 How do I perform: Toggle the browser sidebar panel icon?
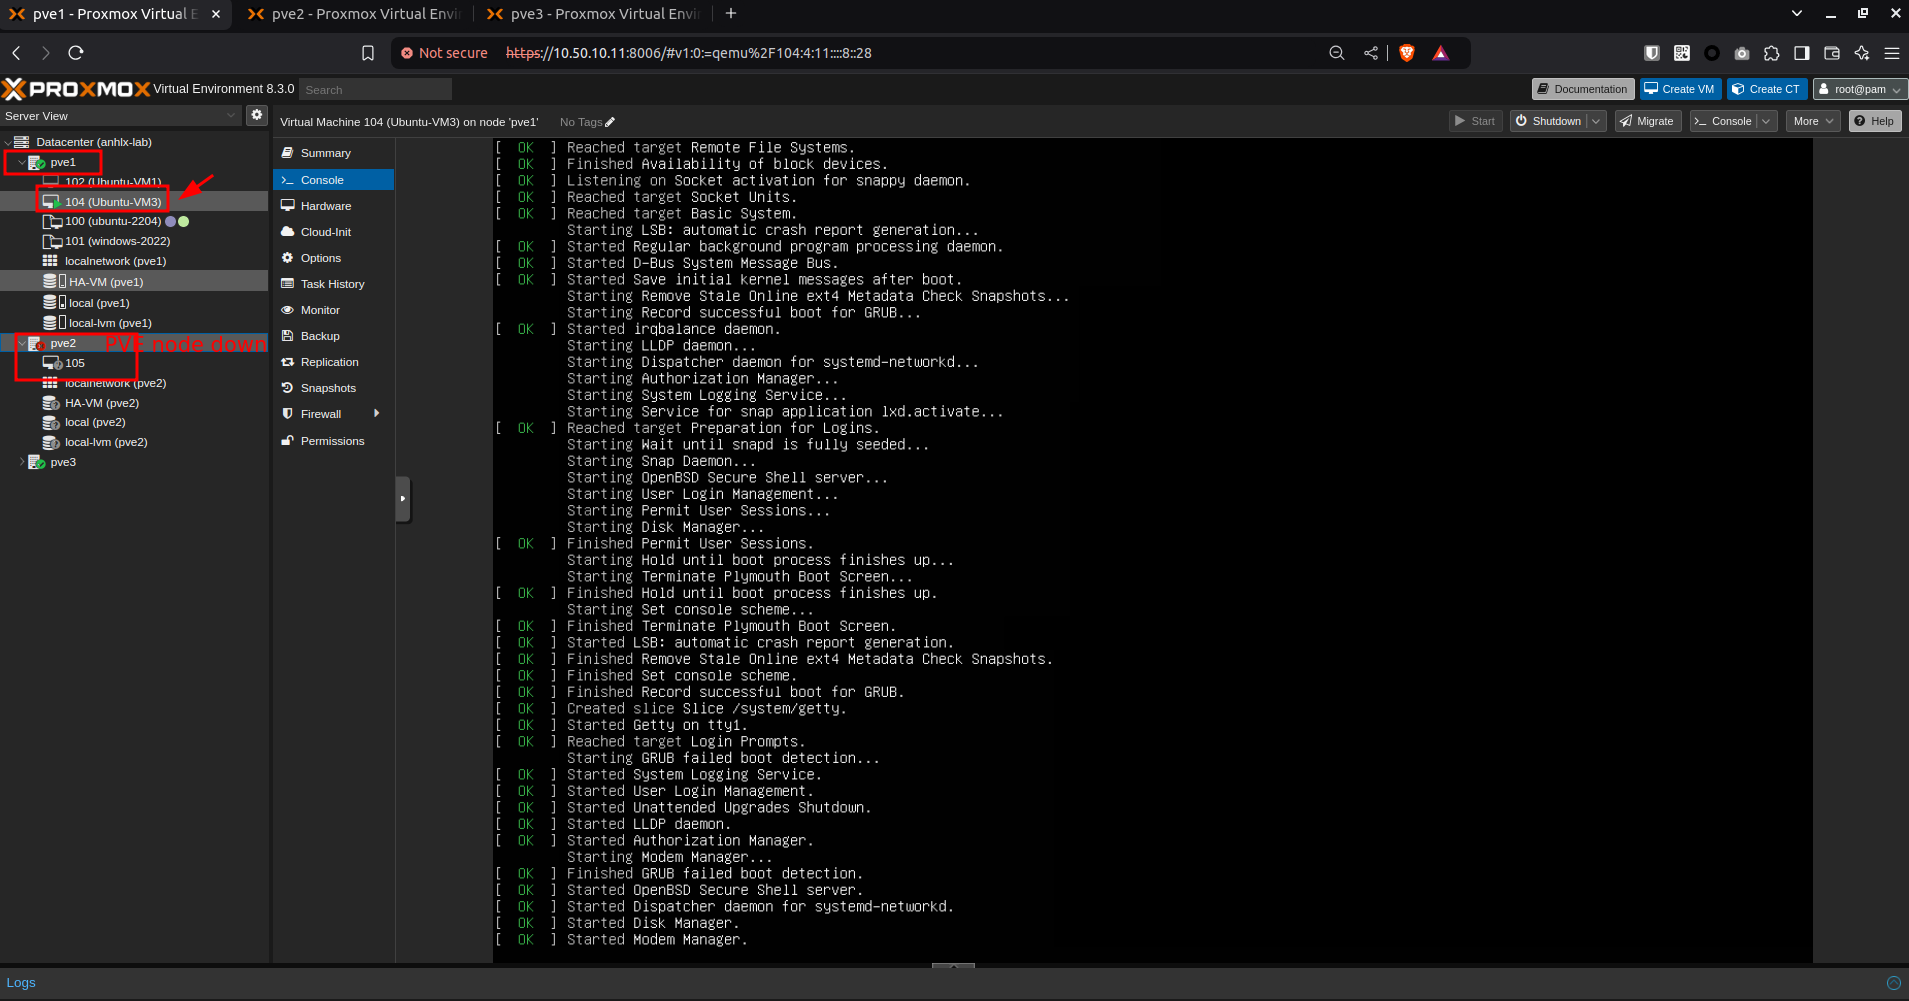pos(1801,53)
